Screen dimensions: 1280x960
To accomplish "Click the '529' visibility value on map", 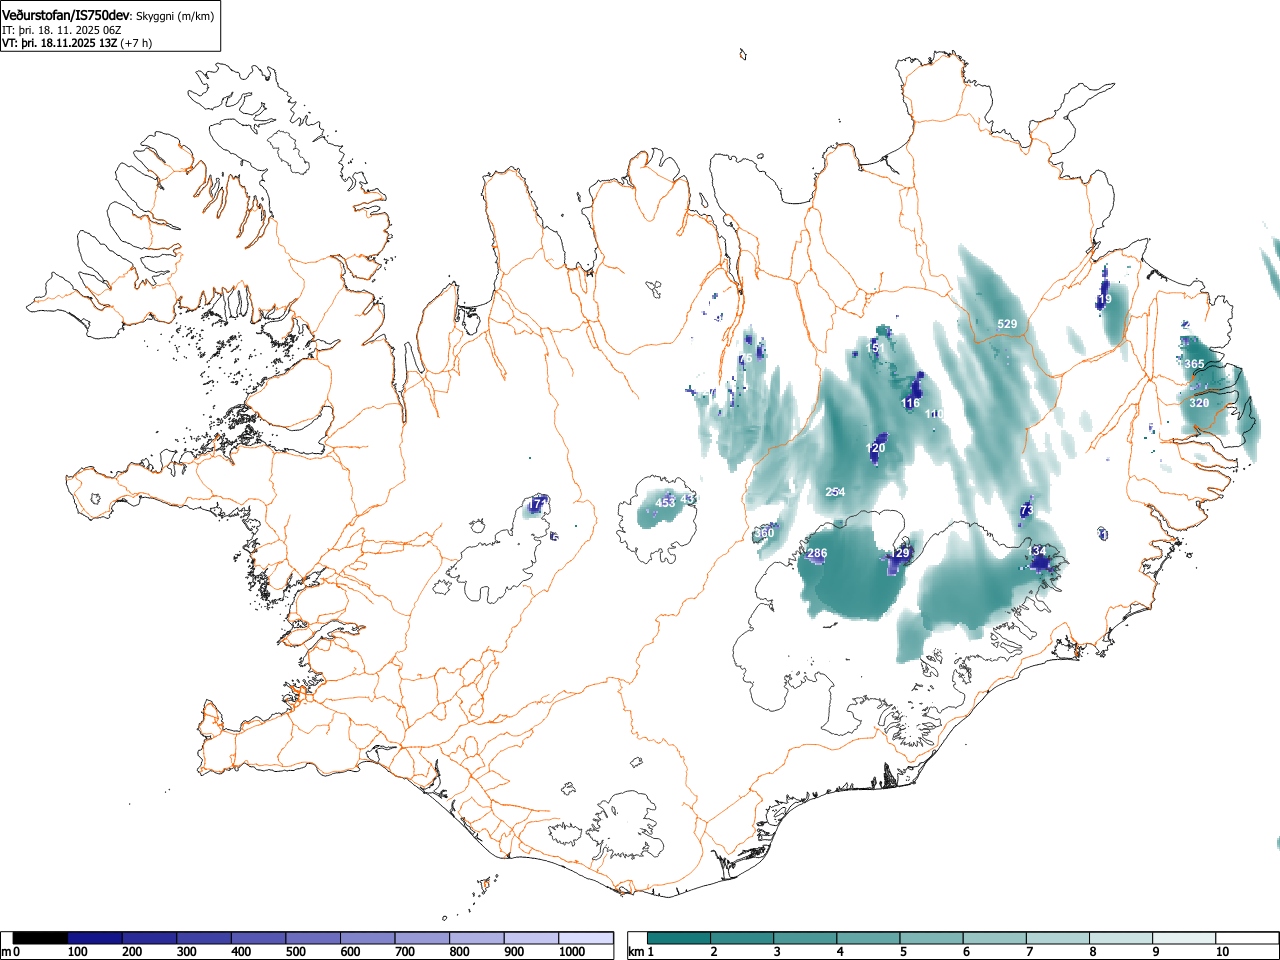I will pos(1007,324).
